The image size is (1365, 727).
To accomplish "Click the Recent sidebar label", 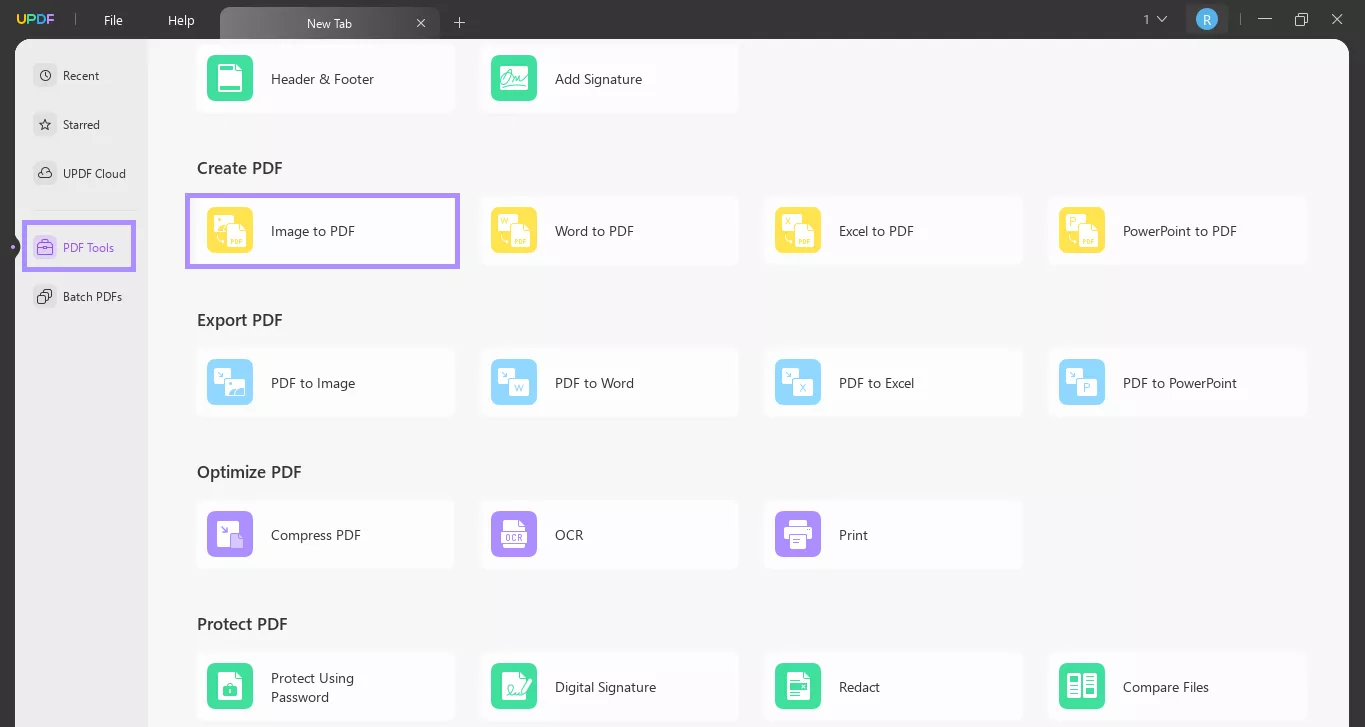I will pos(81,76).
